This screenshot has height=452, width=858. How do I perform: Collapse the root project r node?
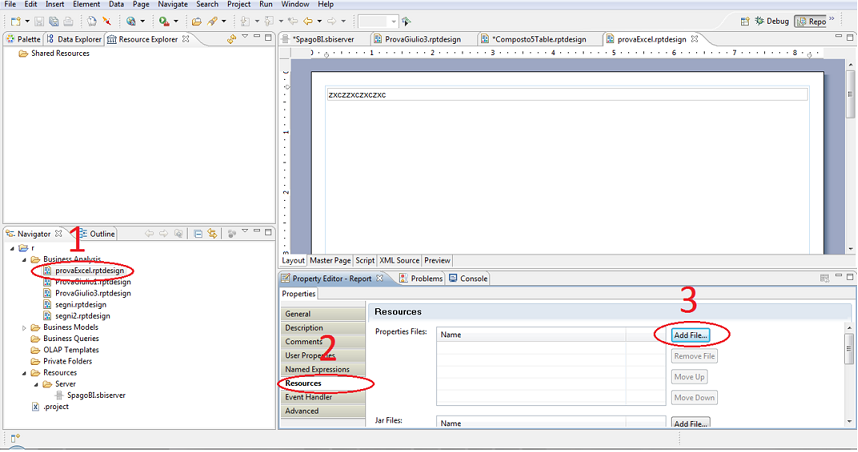coord(12,248)
